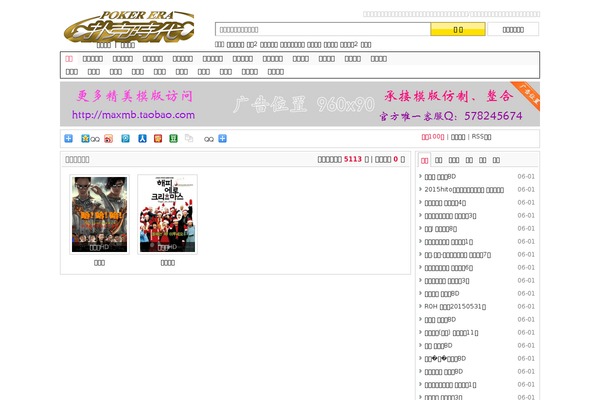The height and width of the screenshot is (400, 600).
Task: Open the poster with two sunglasses men
Action: (99, 214)
